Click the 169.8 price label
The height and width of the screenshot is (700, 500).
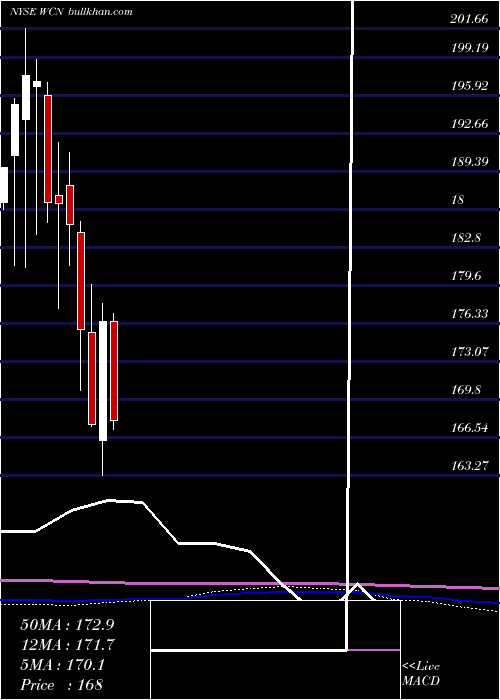[466, 390]
